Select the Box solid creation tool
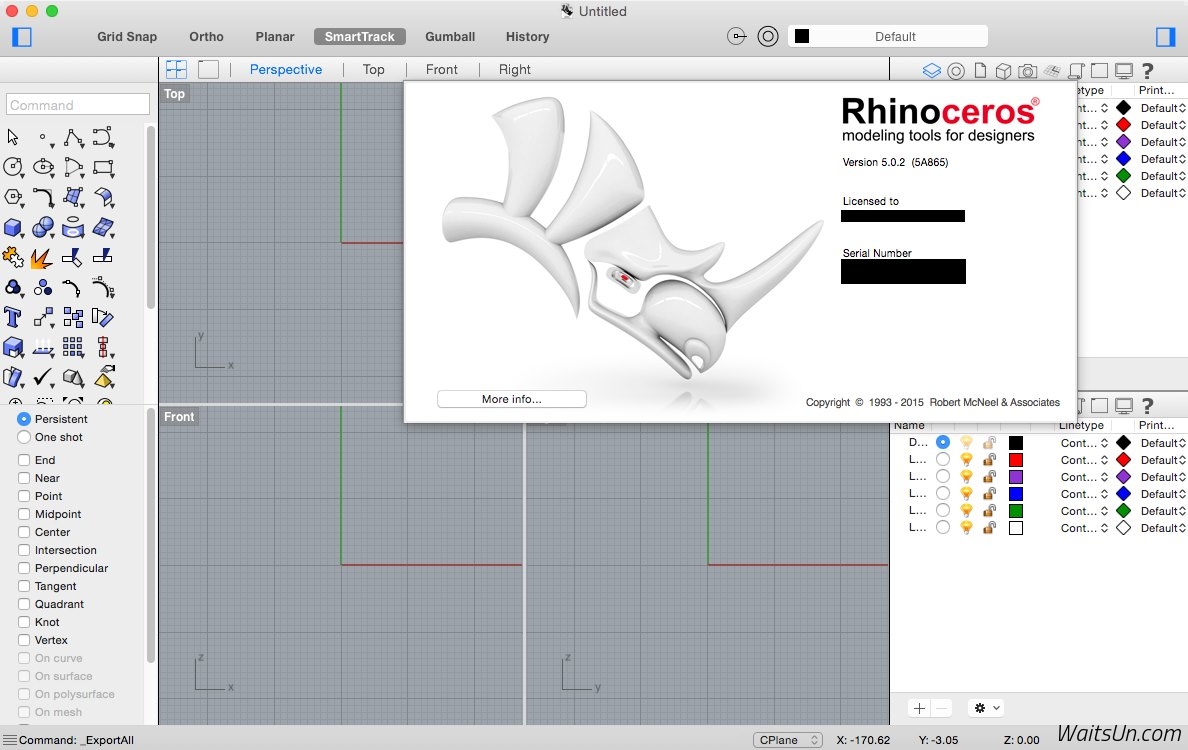 coord(13,228)
